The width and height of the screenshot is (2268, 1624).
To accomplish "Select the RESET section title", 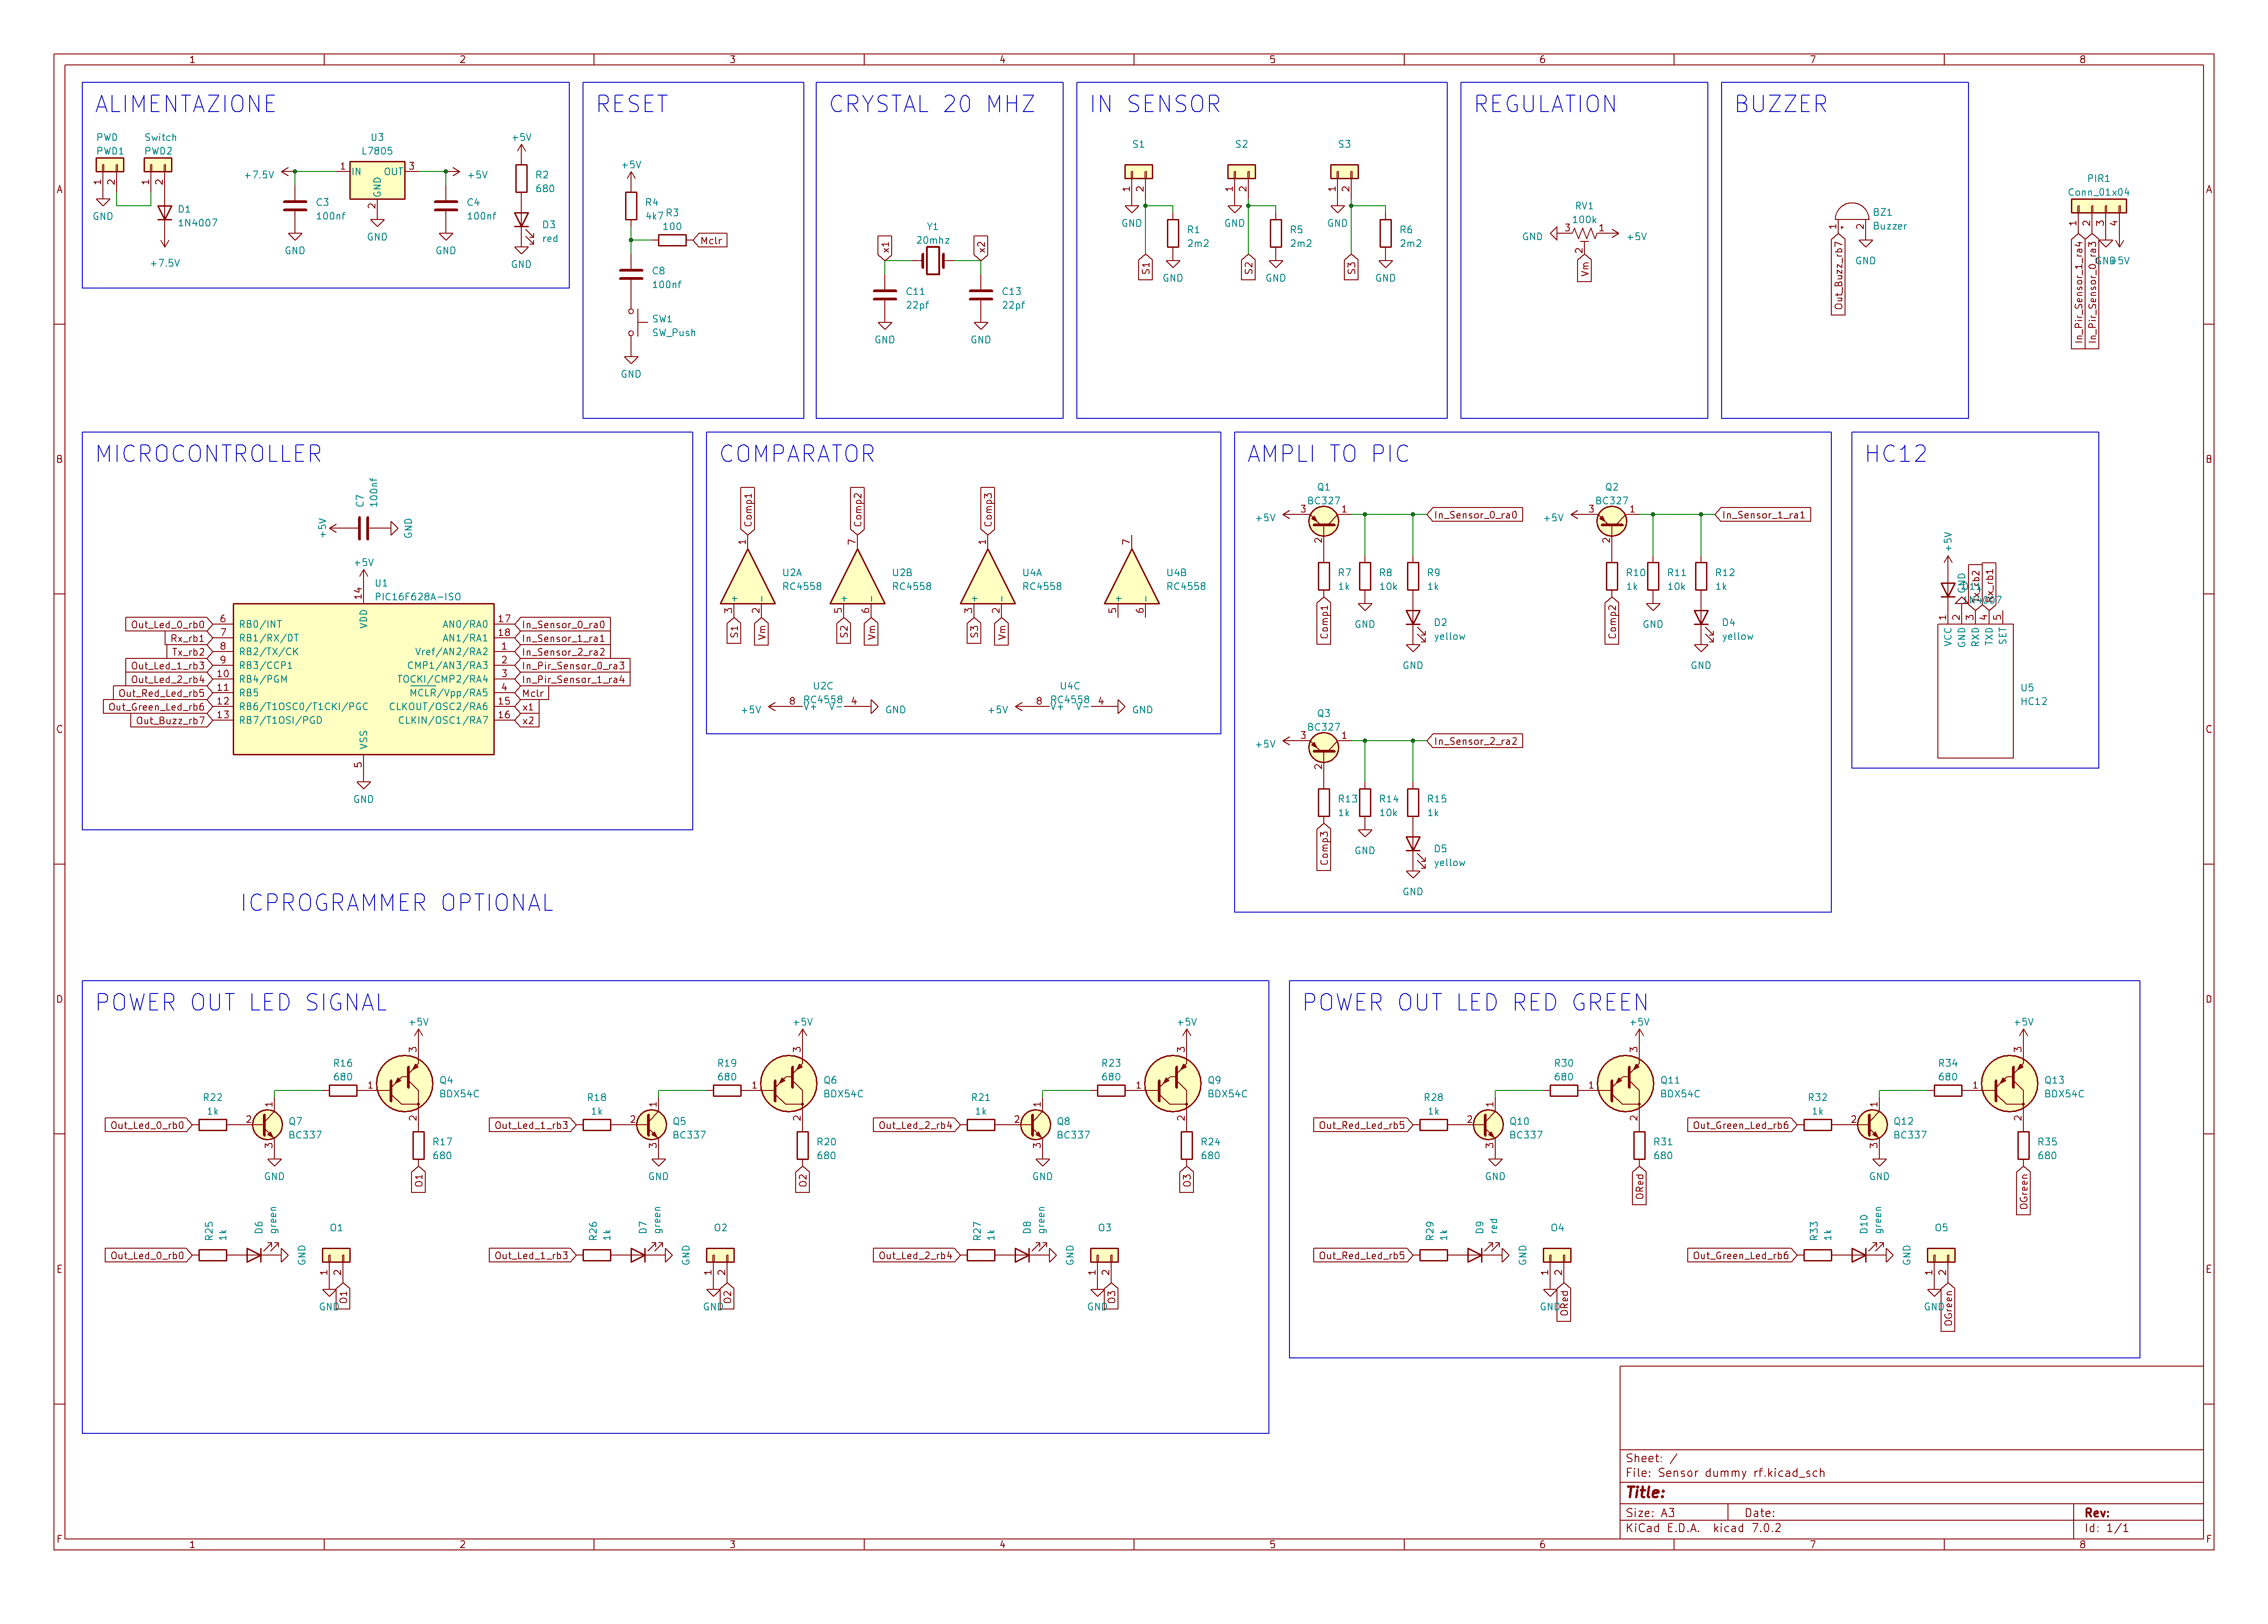I will coord(633,104).
